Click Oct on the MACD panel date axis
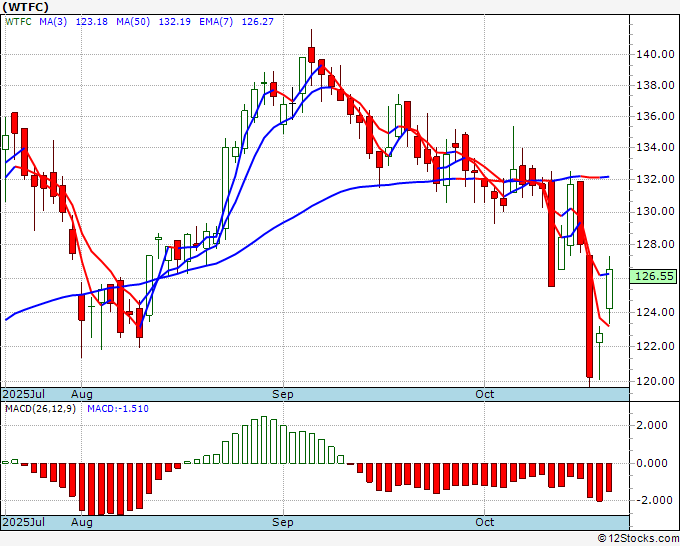 484,522
